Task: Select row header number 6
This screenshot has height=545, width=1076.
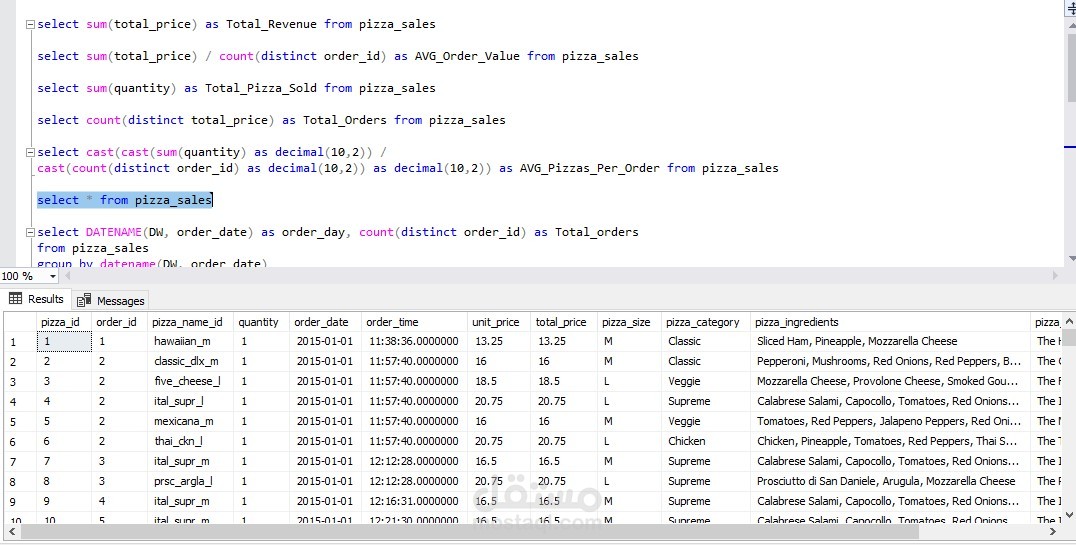Action: (19, 442)
